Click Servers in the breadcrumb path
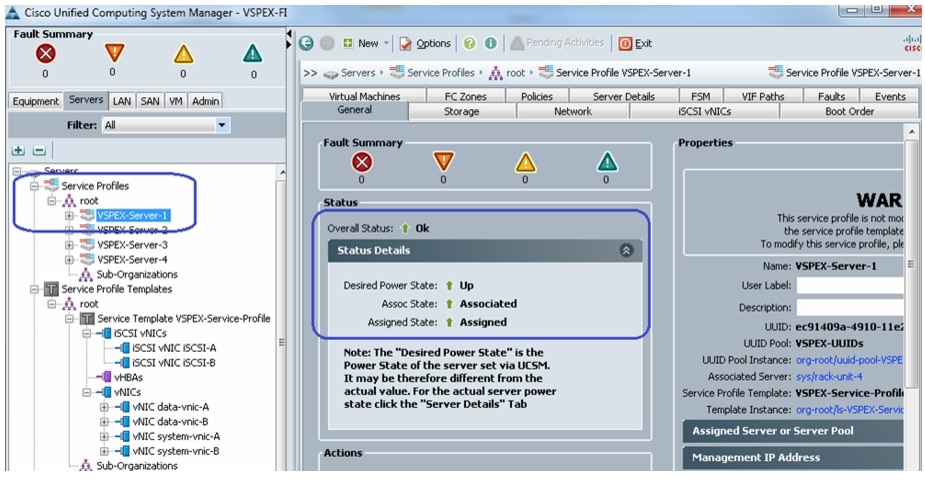 [357, 73]
